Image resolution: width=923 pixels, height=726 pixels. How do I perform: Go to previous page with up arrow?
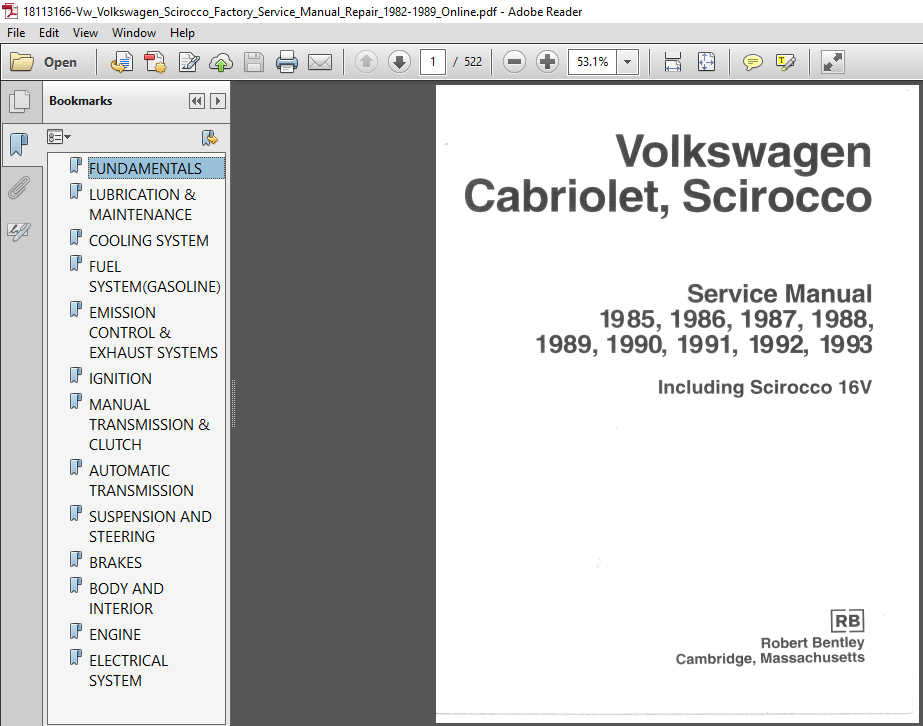[366, 62]
